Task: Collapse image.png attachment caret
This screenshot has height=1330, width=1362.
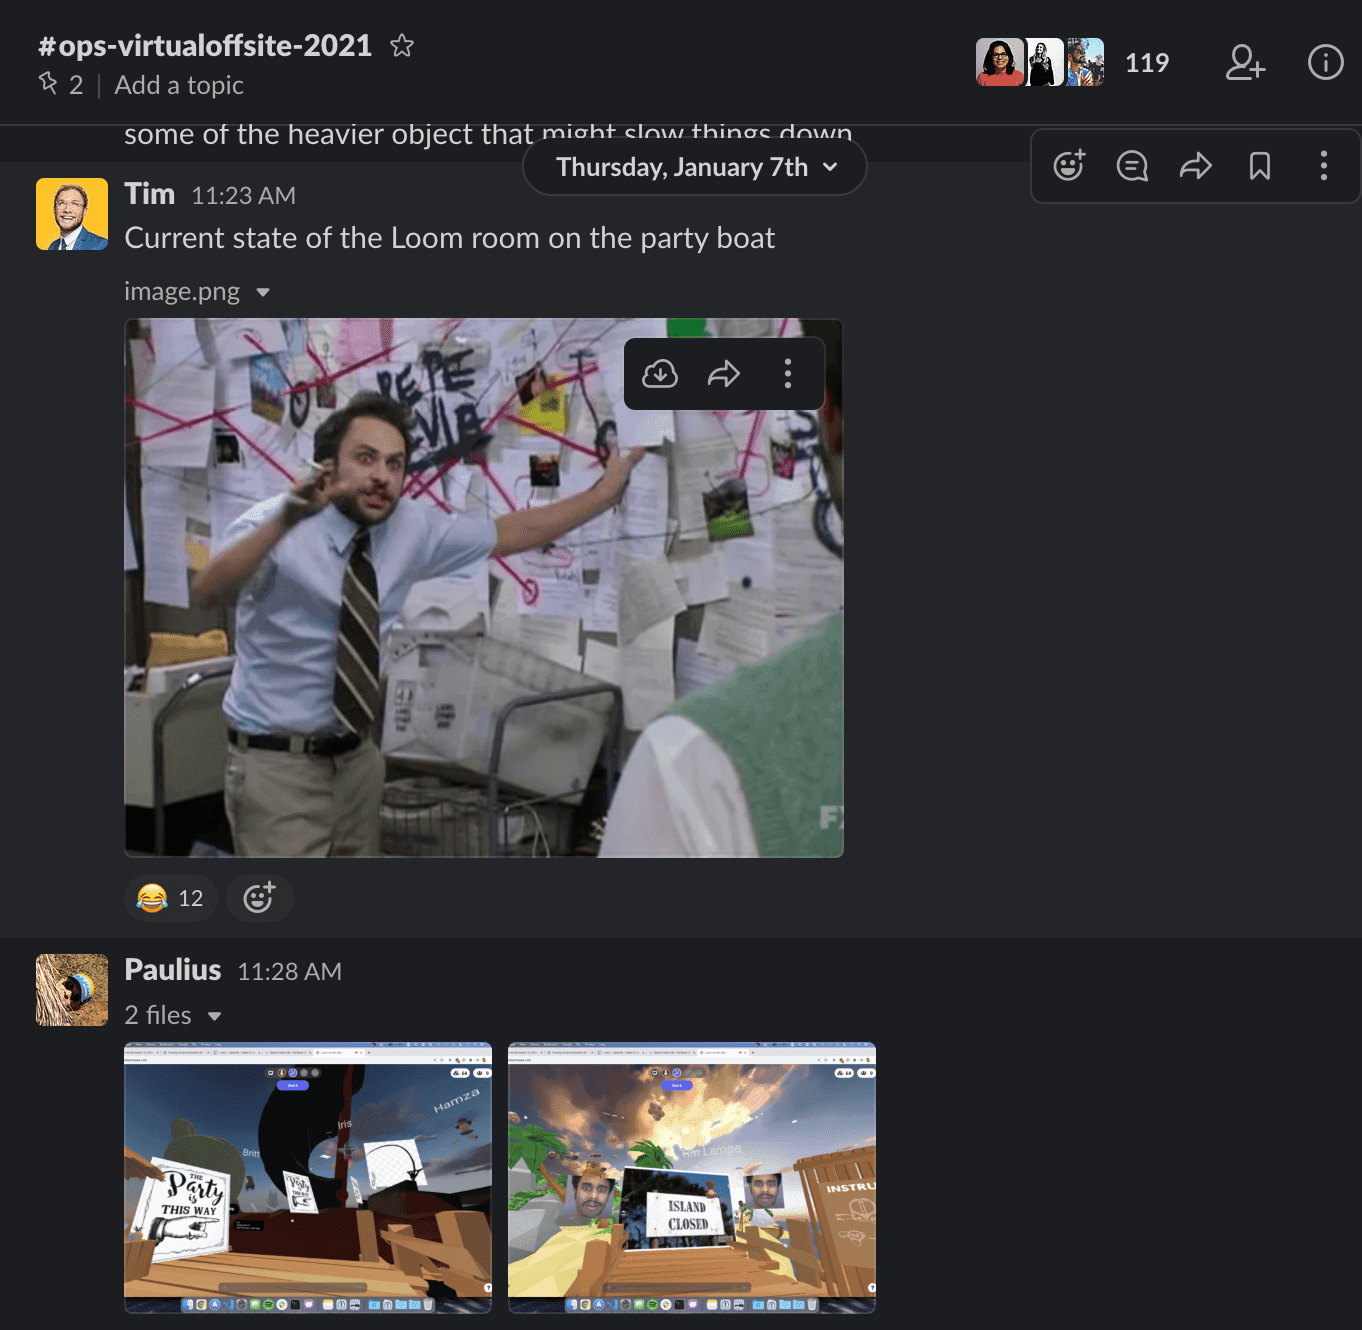Action: pos(263,292)
